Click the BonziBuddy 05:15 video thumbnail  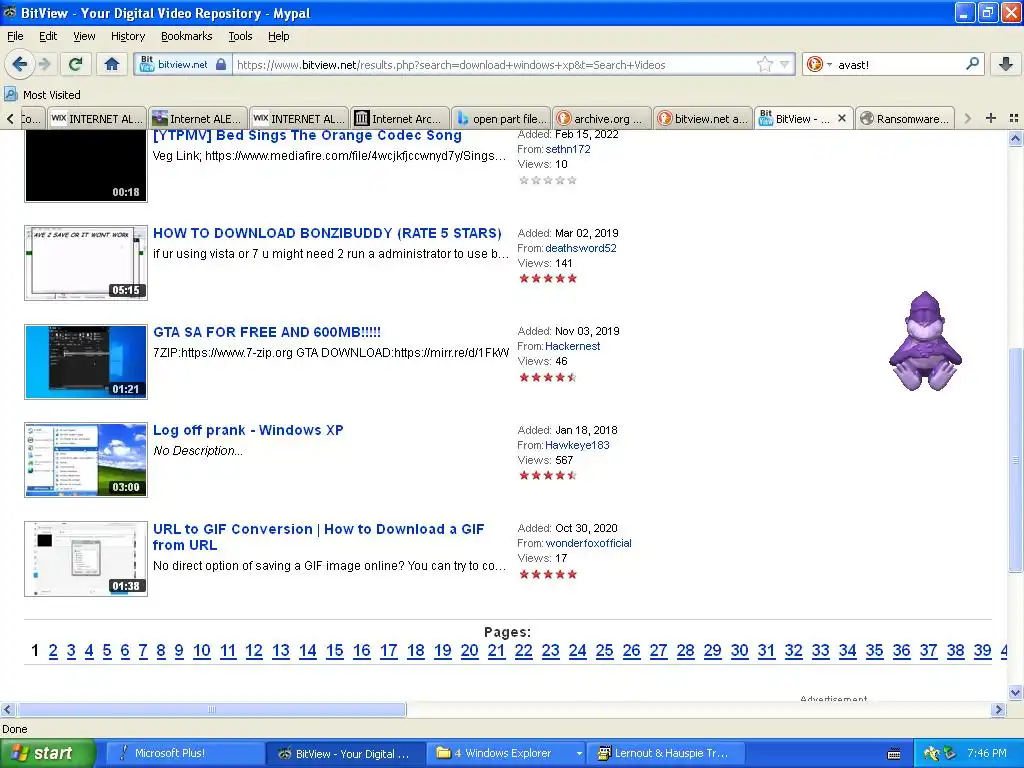click(x=86, y=263)
